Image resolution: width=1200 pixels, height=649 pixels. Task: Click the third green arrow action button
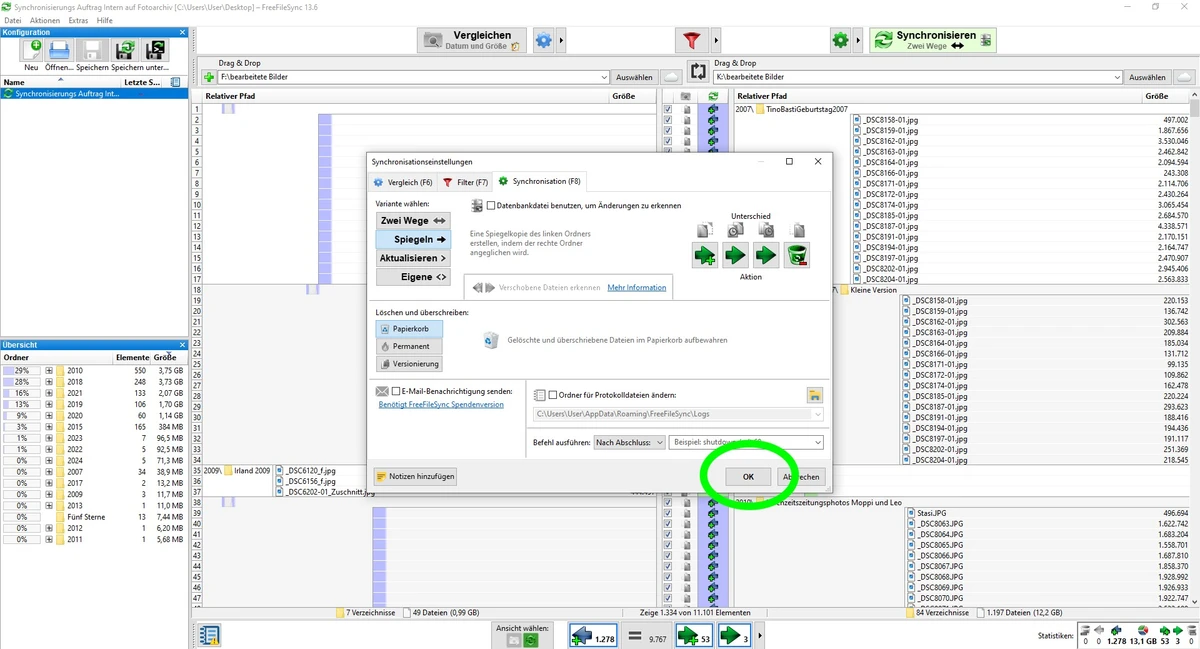(767, 255)
